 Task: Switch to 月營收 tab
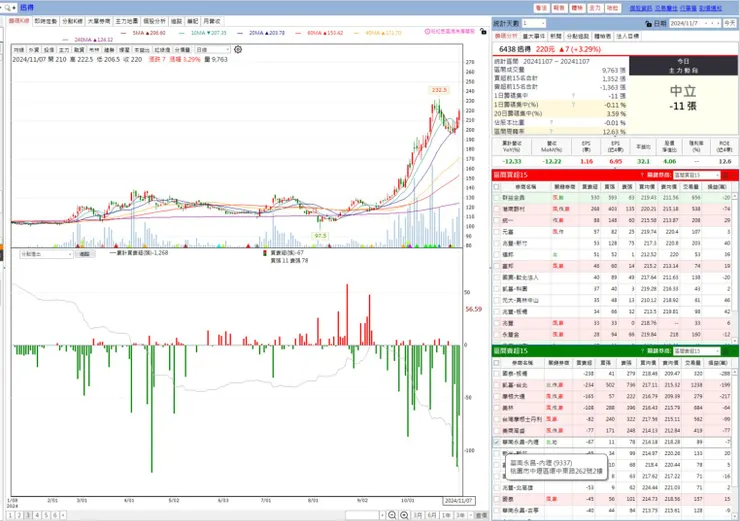[x=211, y=21]
